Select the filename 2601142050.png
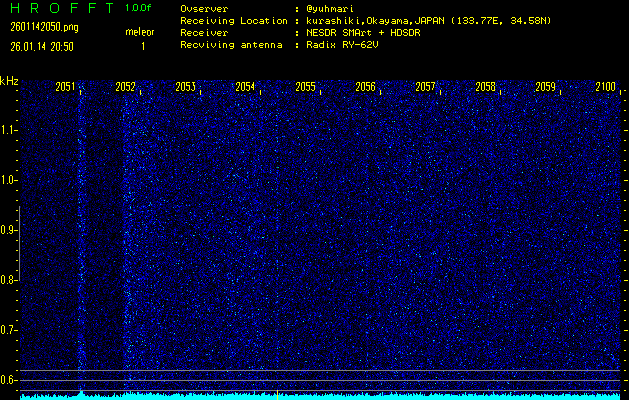This screenshot has width=629, height=400. 45,27
